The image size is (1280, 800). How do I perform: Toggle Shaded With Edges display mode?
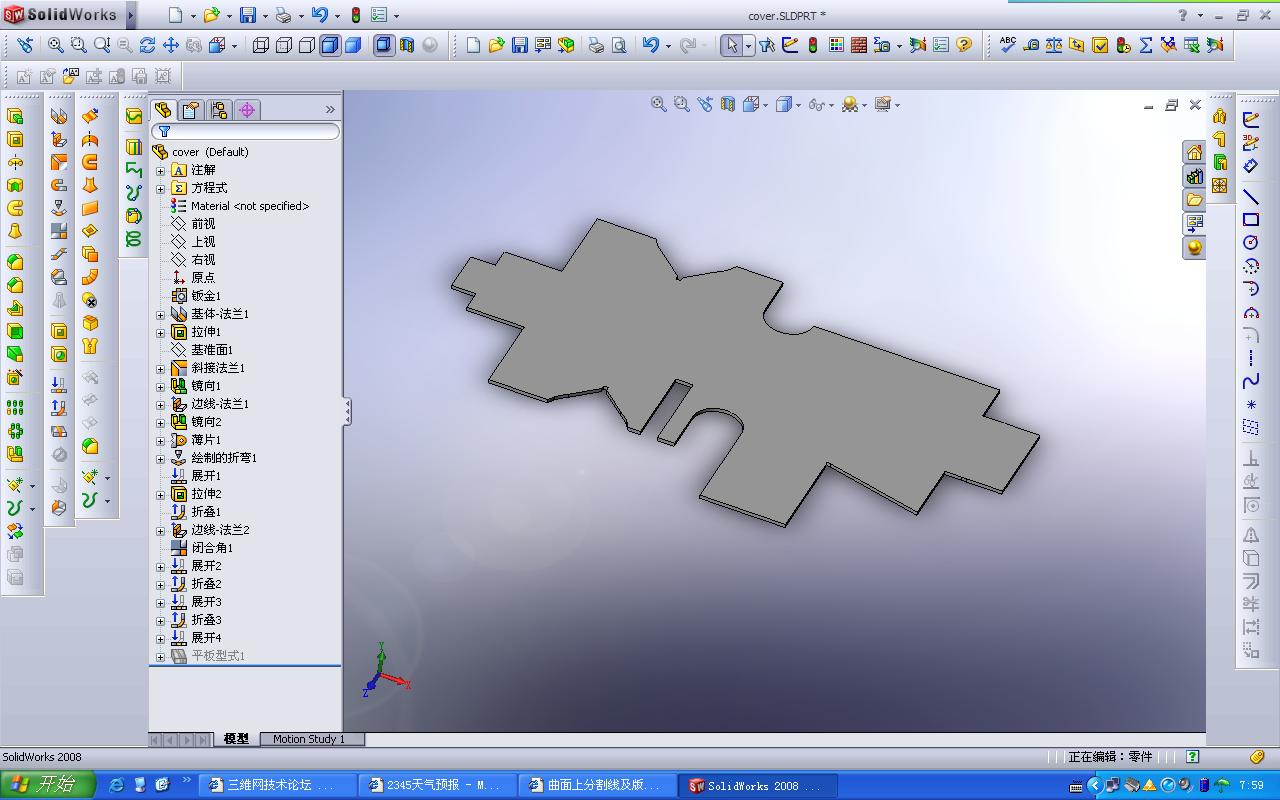pyautogui.click(x=330, y=45)
